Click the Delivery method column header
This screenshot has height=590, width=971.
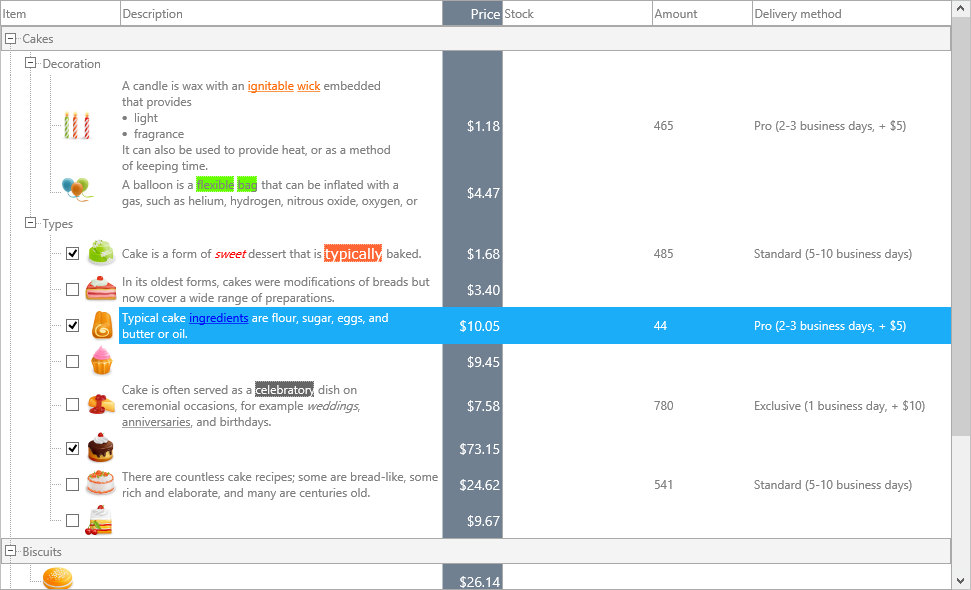(797, 14)
